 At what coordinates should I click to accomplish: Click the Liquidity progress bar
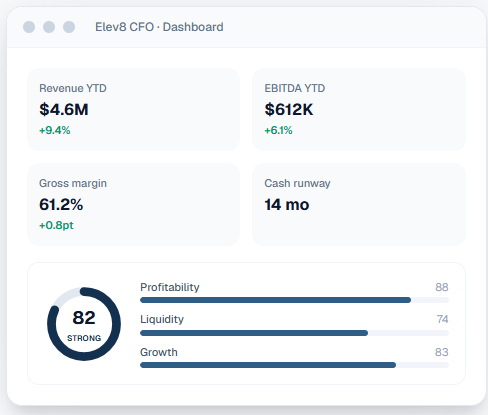pyautogui.click(x=294, y=333)
